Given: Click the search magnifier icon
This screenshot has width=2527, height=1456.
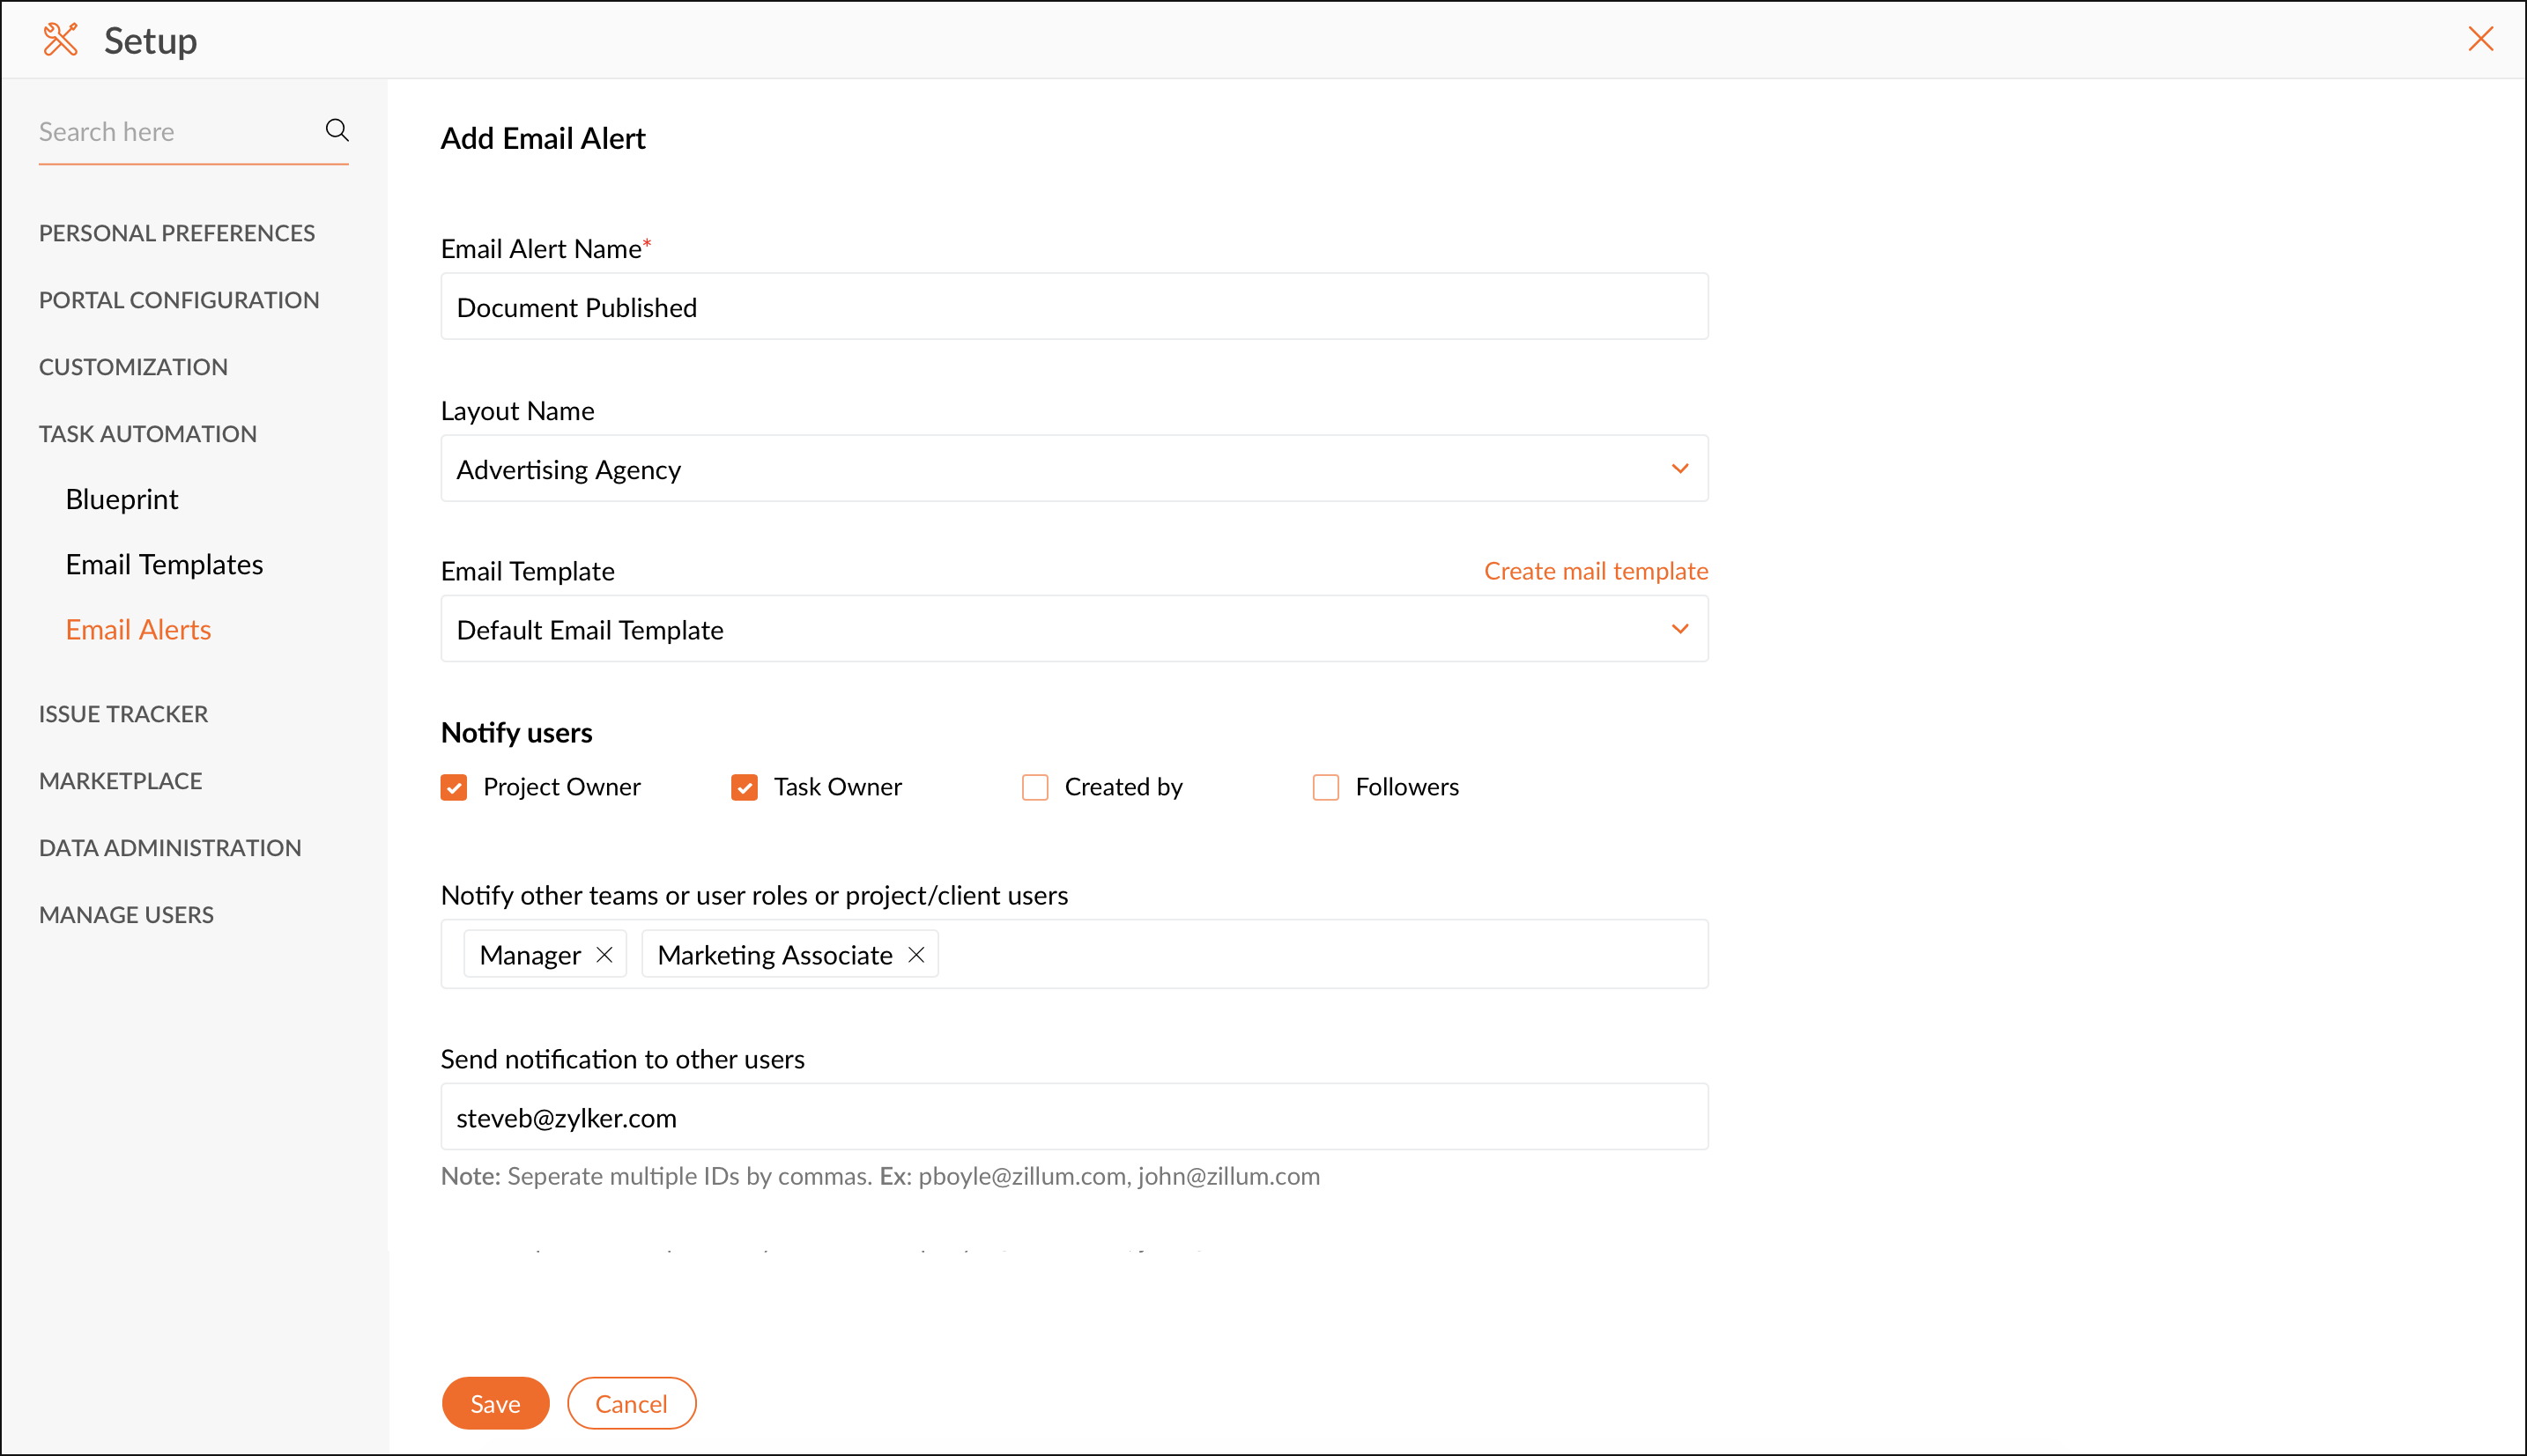Looking at the screenshot, I should coord(337,130).
